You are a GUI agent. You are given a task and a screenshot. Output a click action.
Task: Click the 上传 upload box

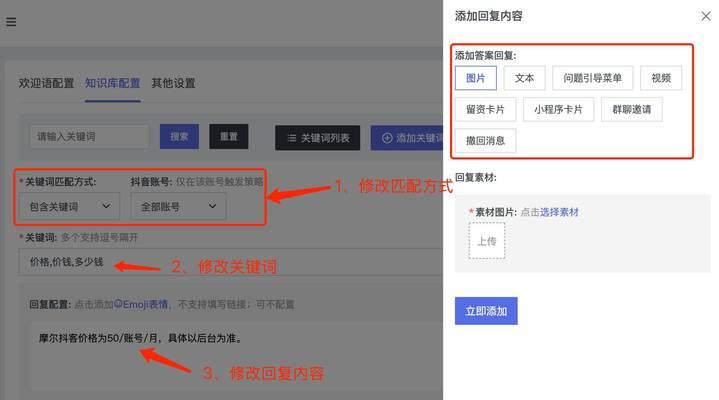click(x=487, y=241)
